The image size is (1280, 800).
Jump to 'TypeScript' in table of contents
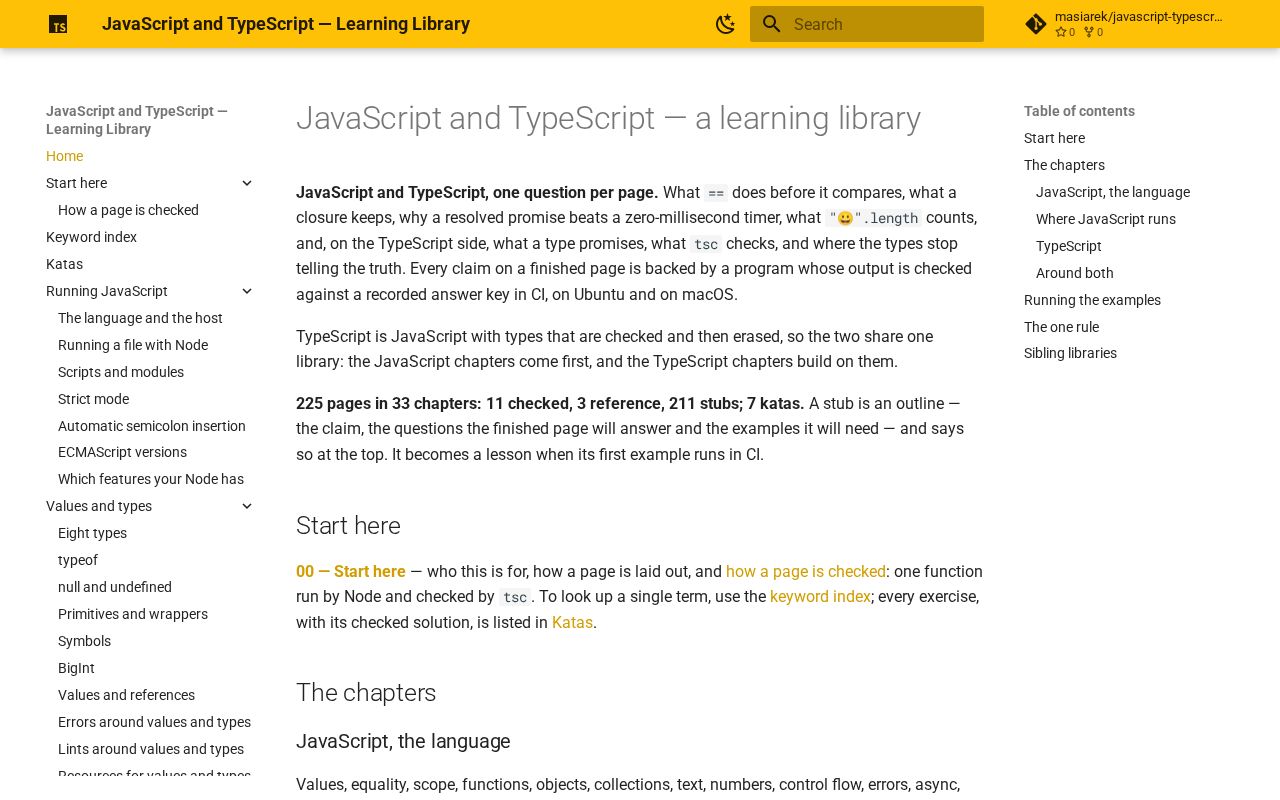coord(1068,246)
